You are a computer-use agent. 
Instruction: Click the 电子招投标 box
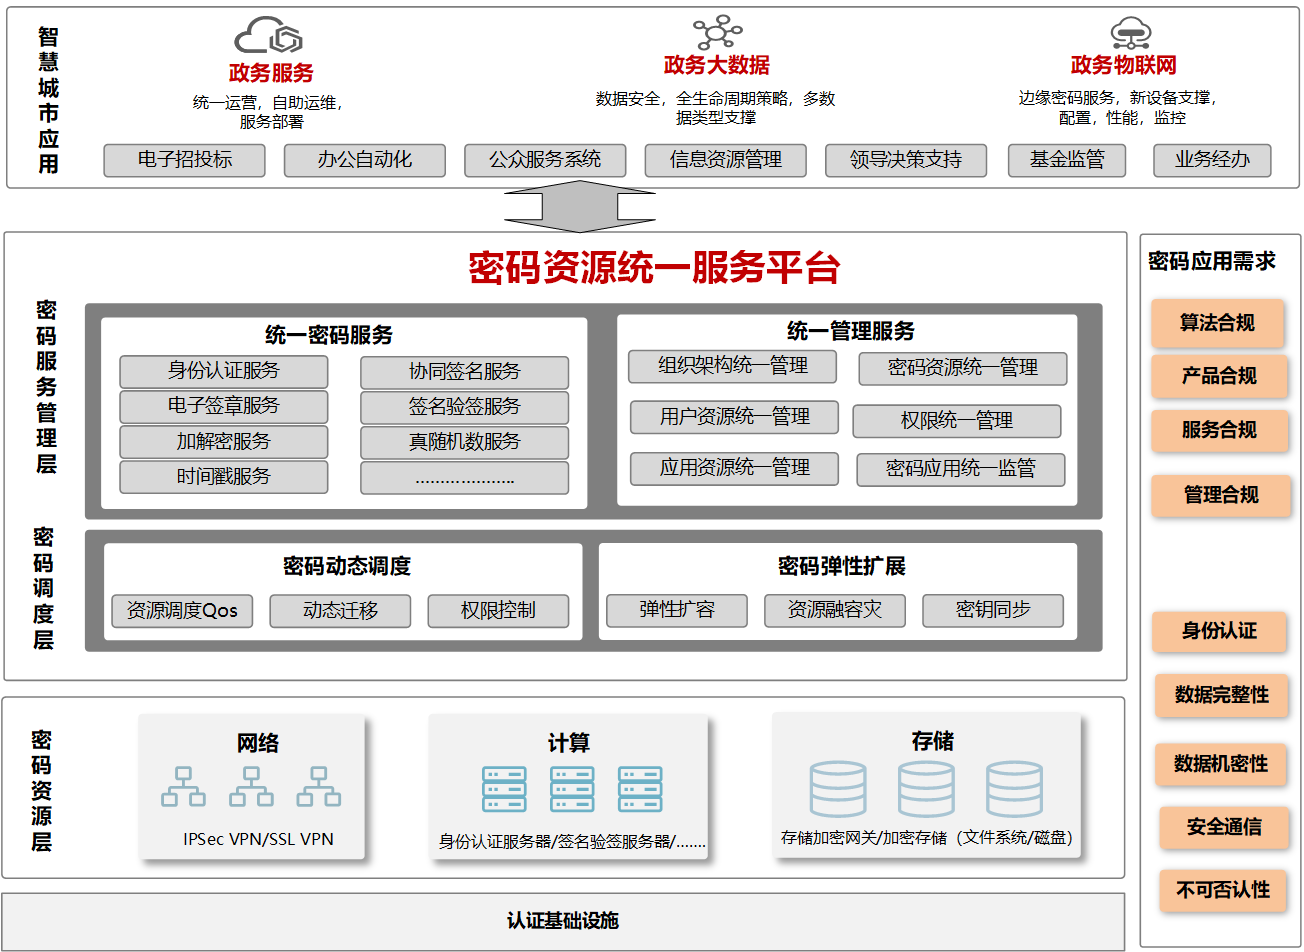185,160
